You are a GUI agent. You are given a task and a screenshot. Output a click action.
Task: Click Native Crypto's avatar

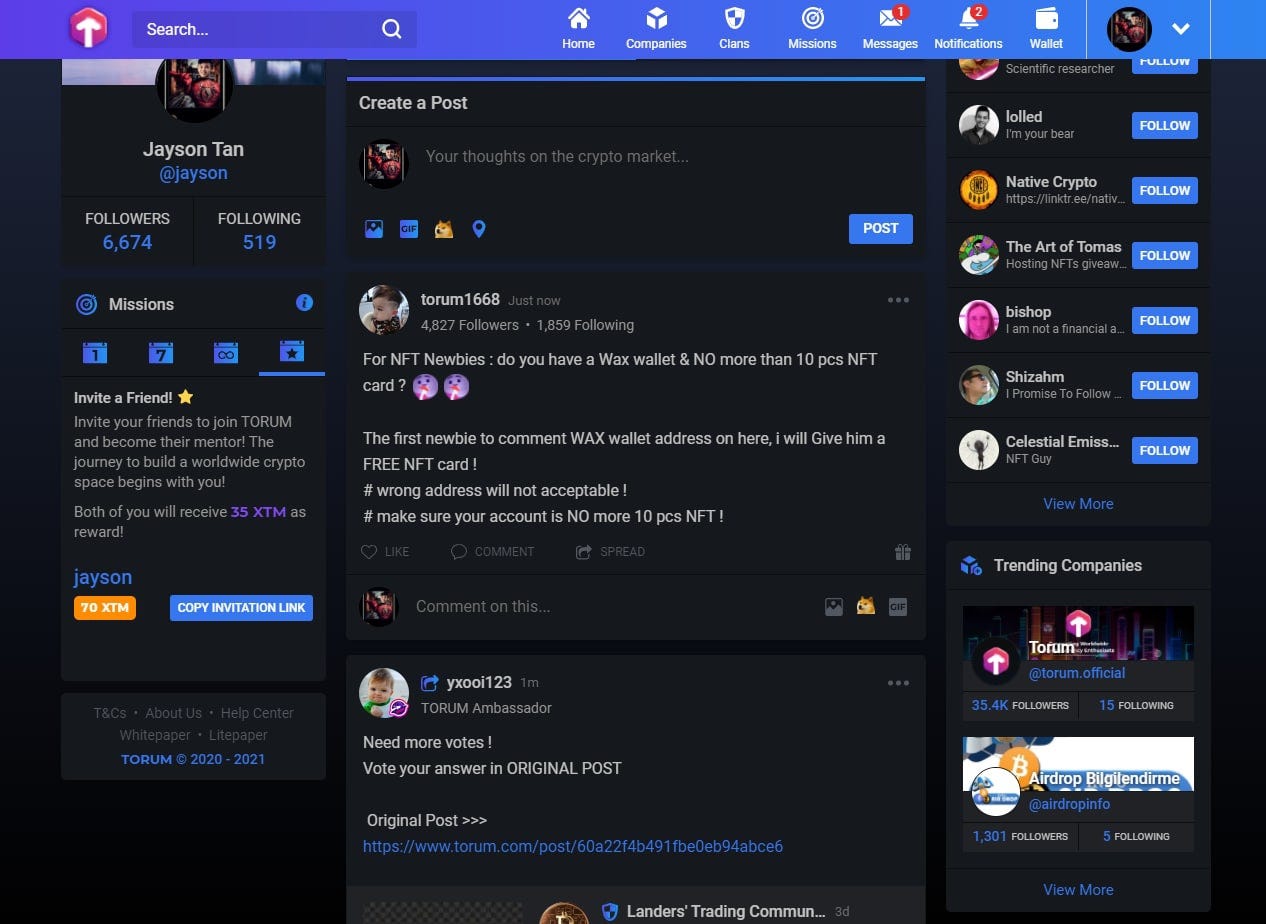(x=979, y=190)
